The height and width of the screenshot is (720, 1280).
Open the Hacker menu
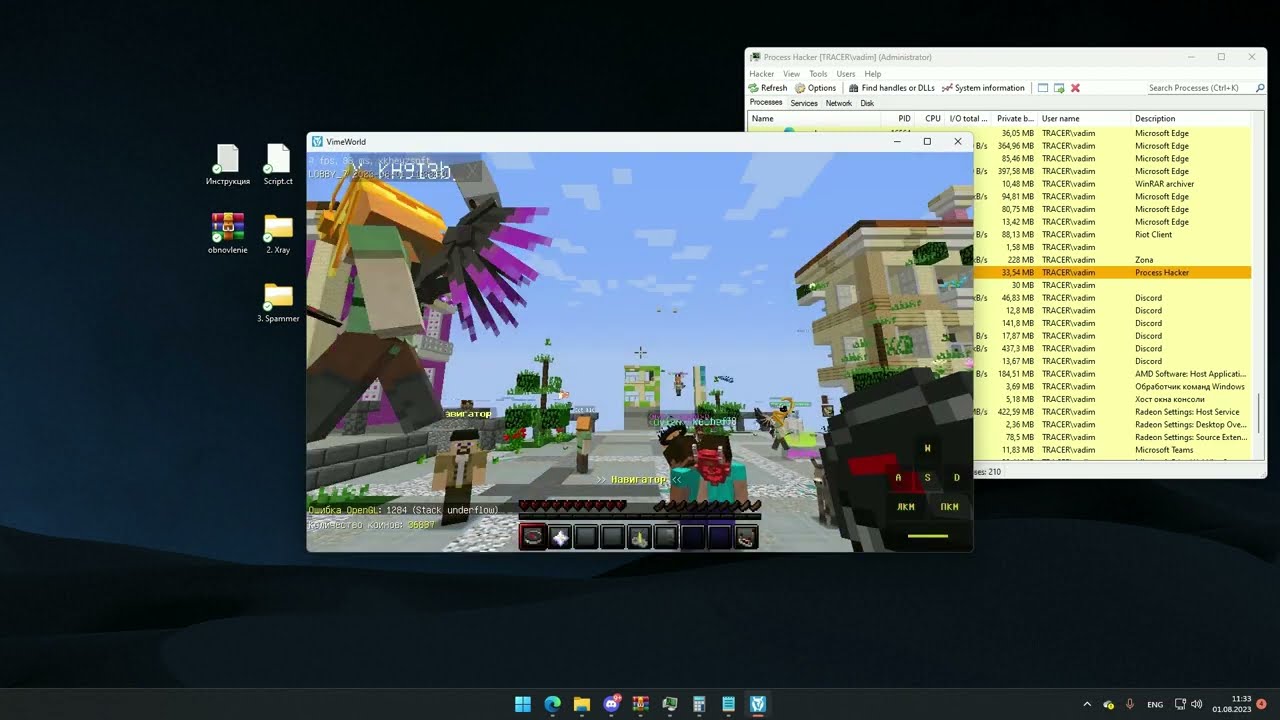[x=762, y=74]
